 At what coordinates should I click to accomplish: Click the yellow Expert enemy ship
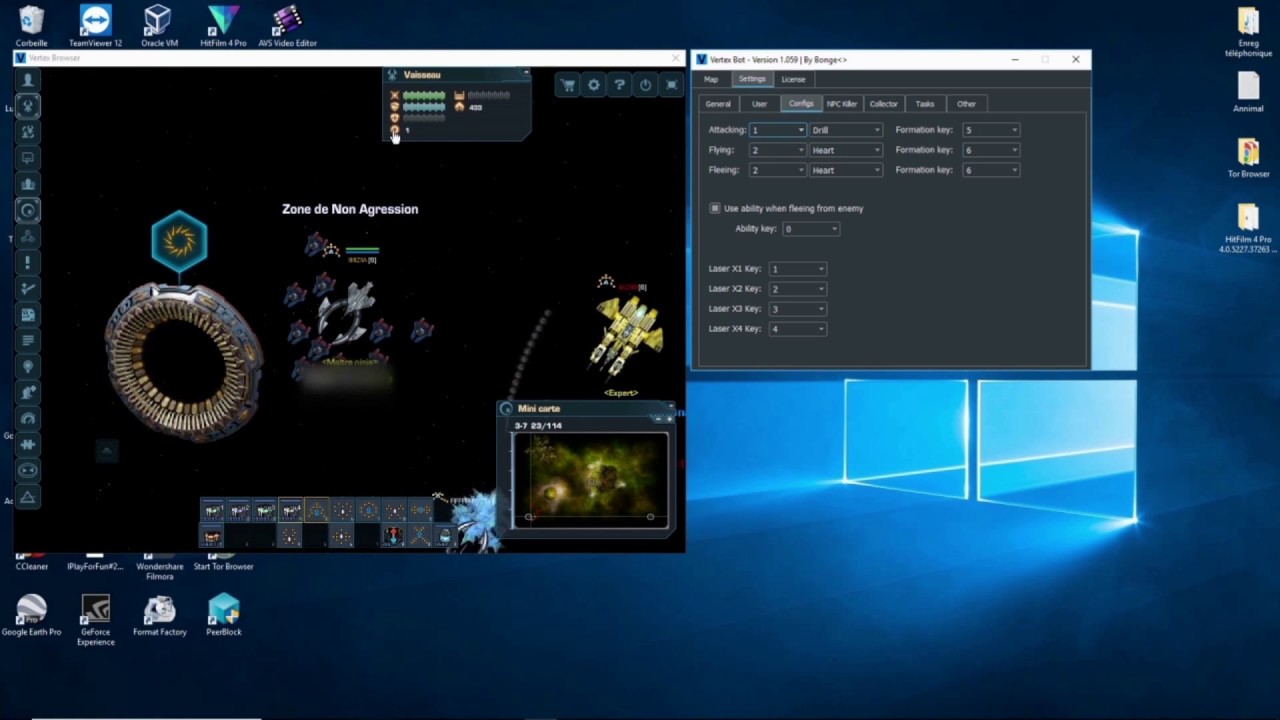coord(626,335)
